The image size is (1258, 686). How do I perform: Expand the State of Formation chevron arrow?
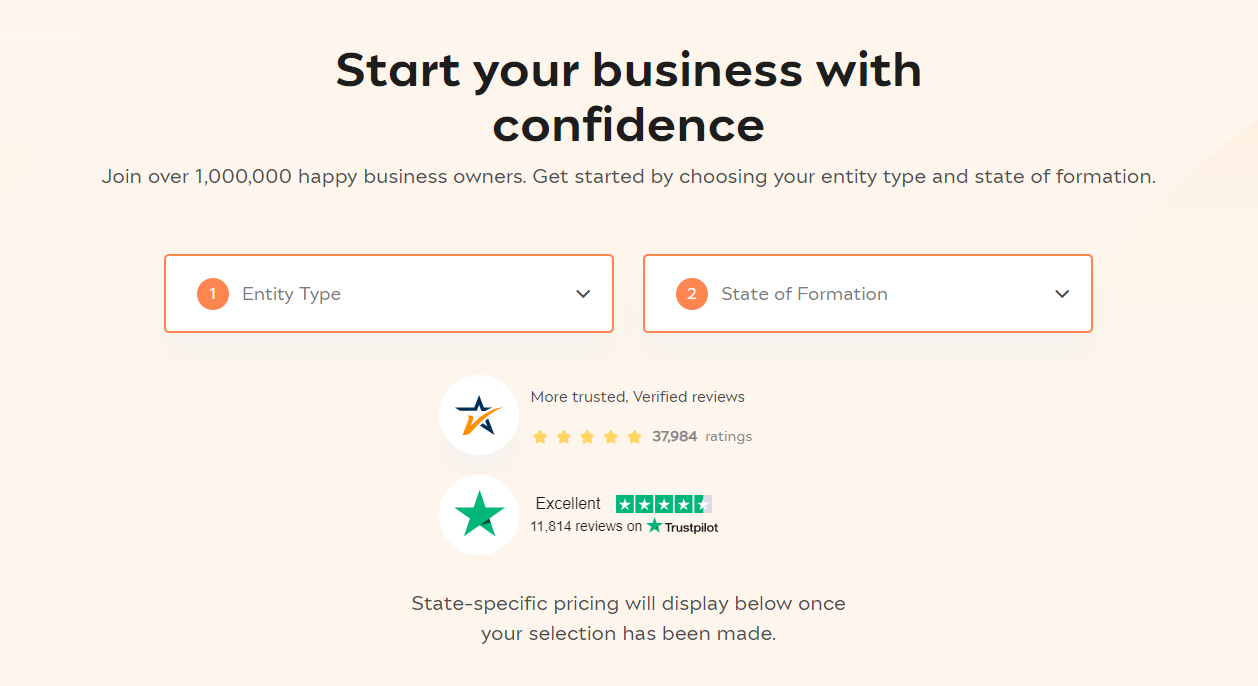click(x=1062, y=294)
